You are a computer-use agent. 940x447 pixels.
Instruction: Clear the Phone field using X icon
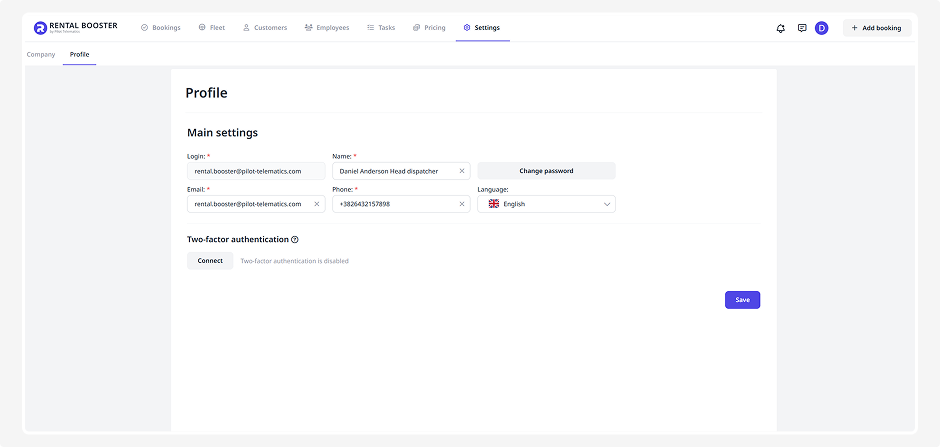pyautogui.click(x=462, y=204)
